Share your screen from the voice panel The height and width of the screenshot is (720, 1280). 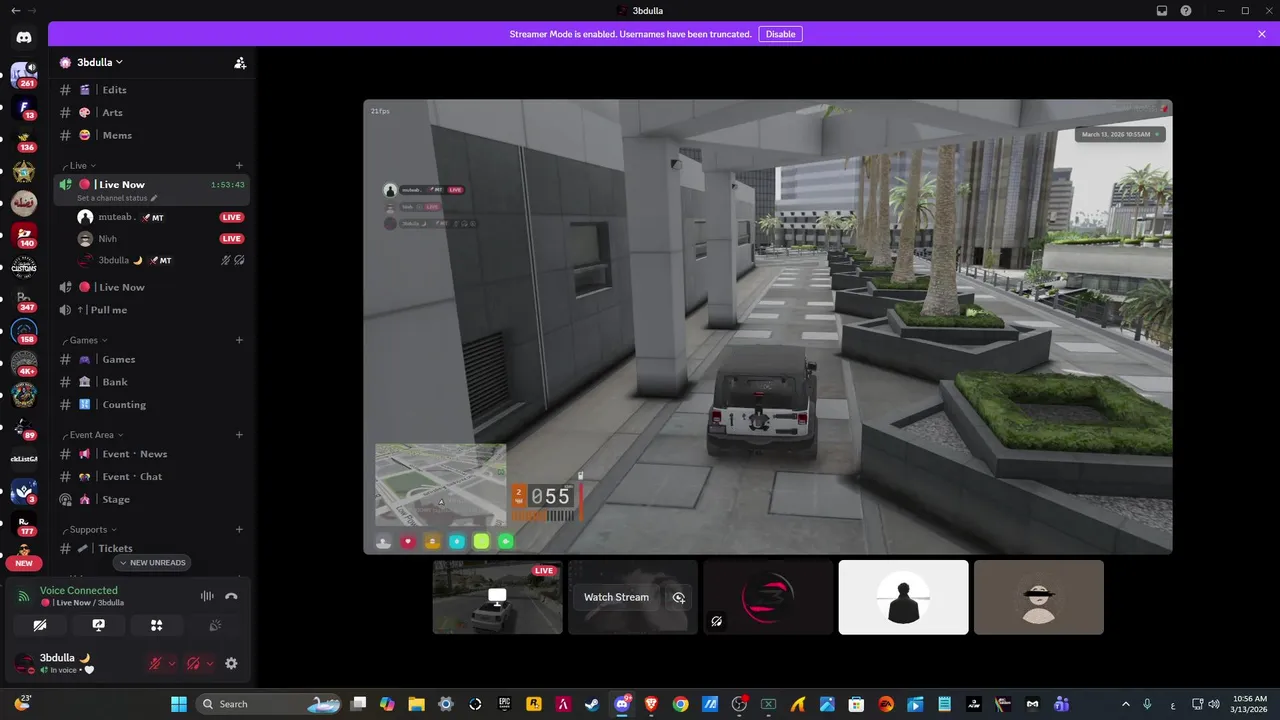pyautogui.click(x=98, y=625)
